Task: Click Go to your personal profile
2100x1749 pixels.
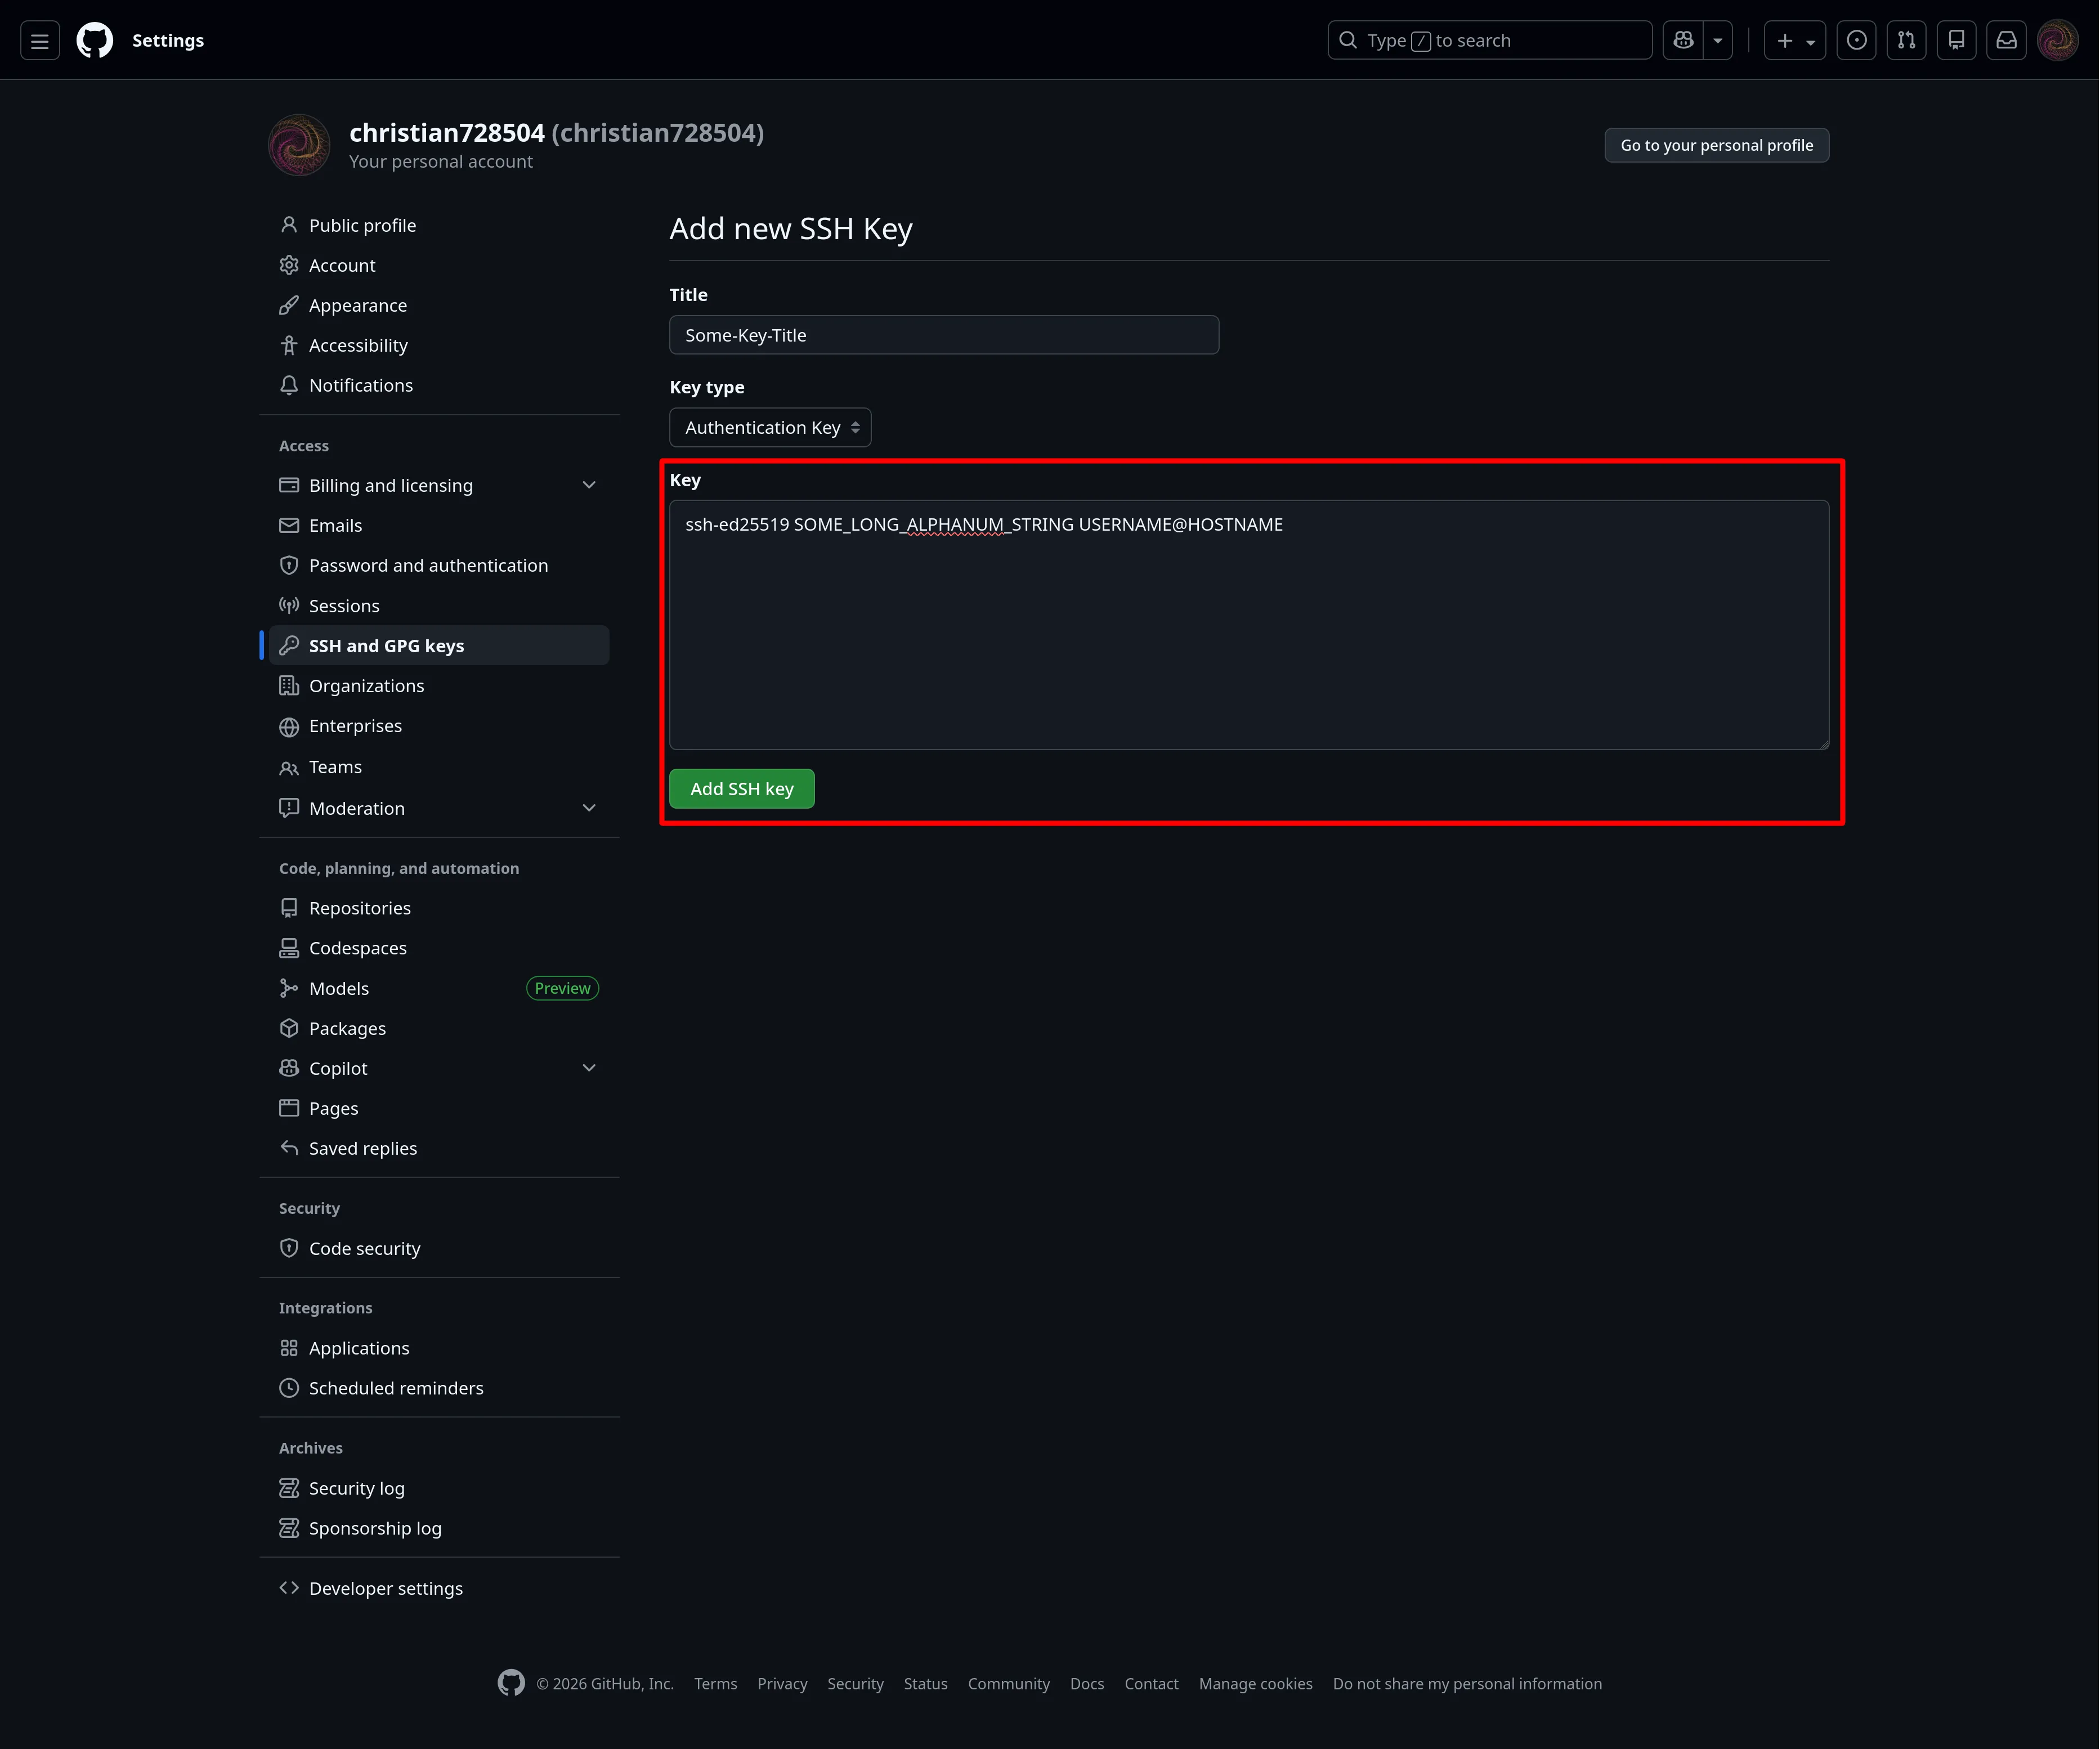Action: click(x=1716, y=145)
